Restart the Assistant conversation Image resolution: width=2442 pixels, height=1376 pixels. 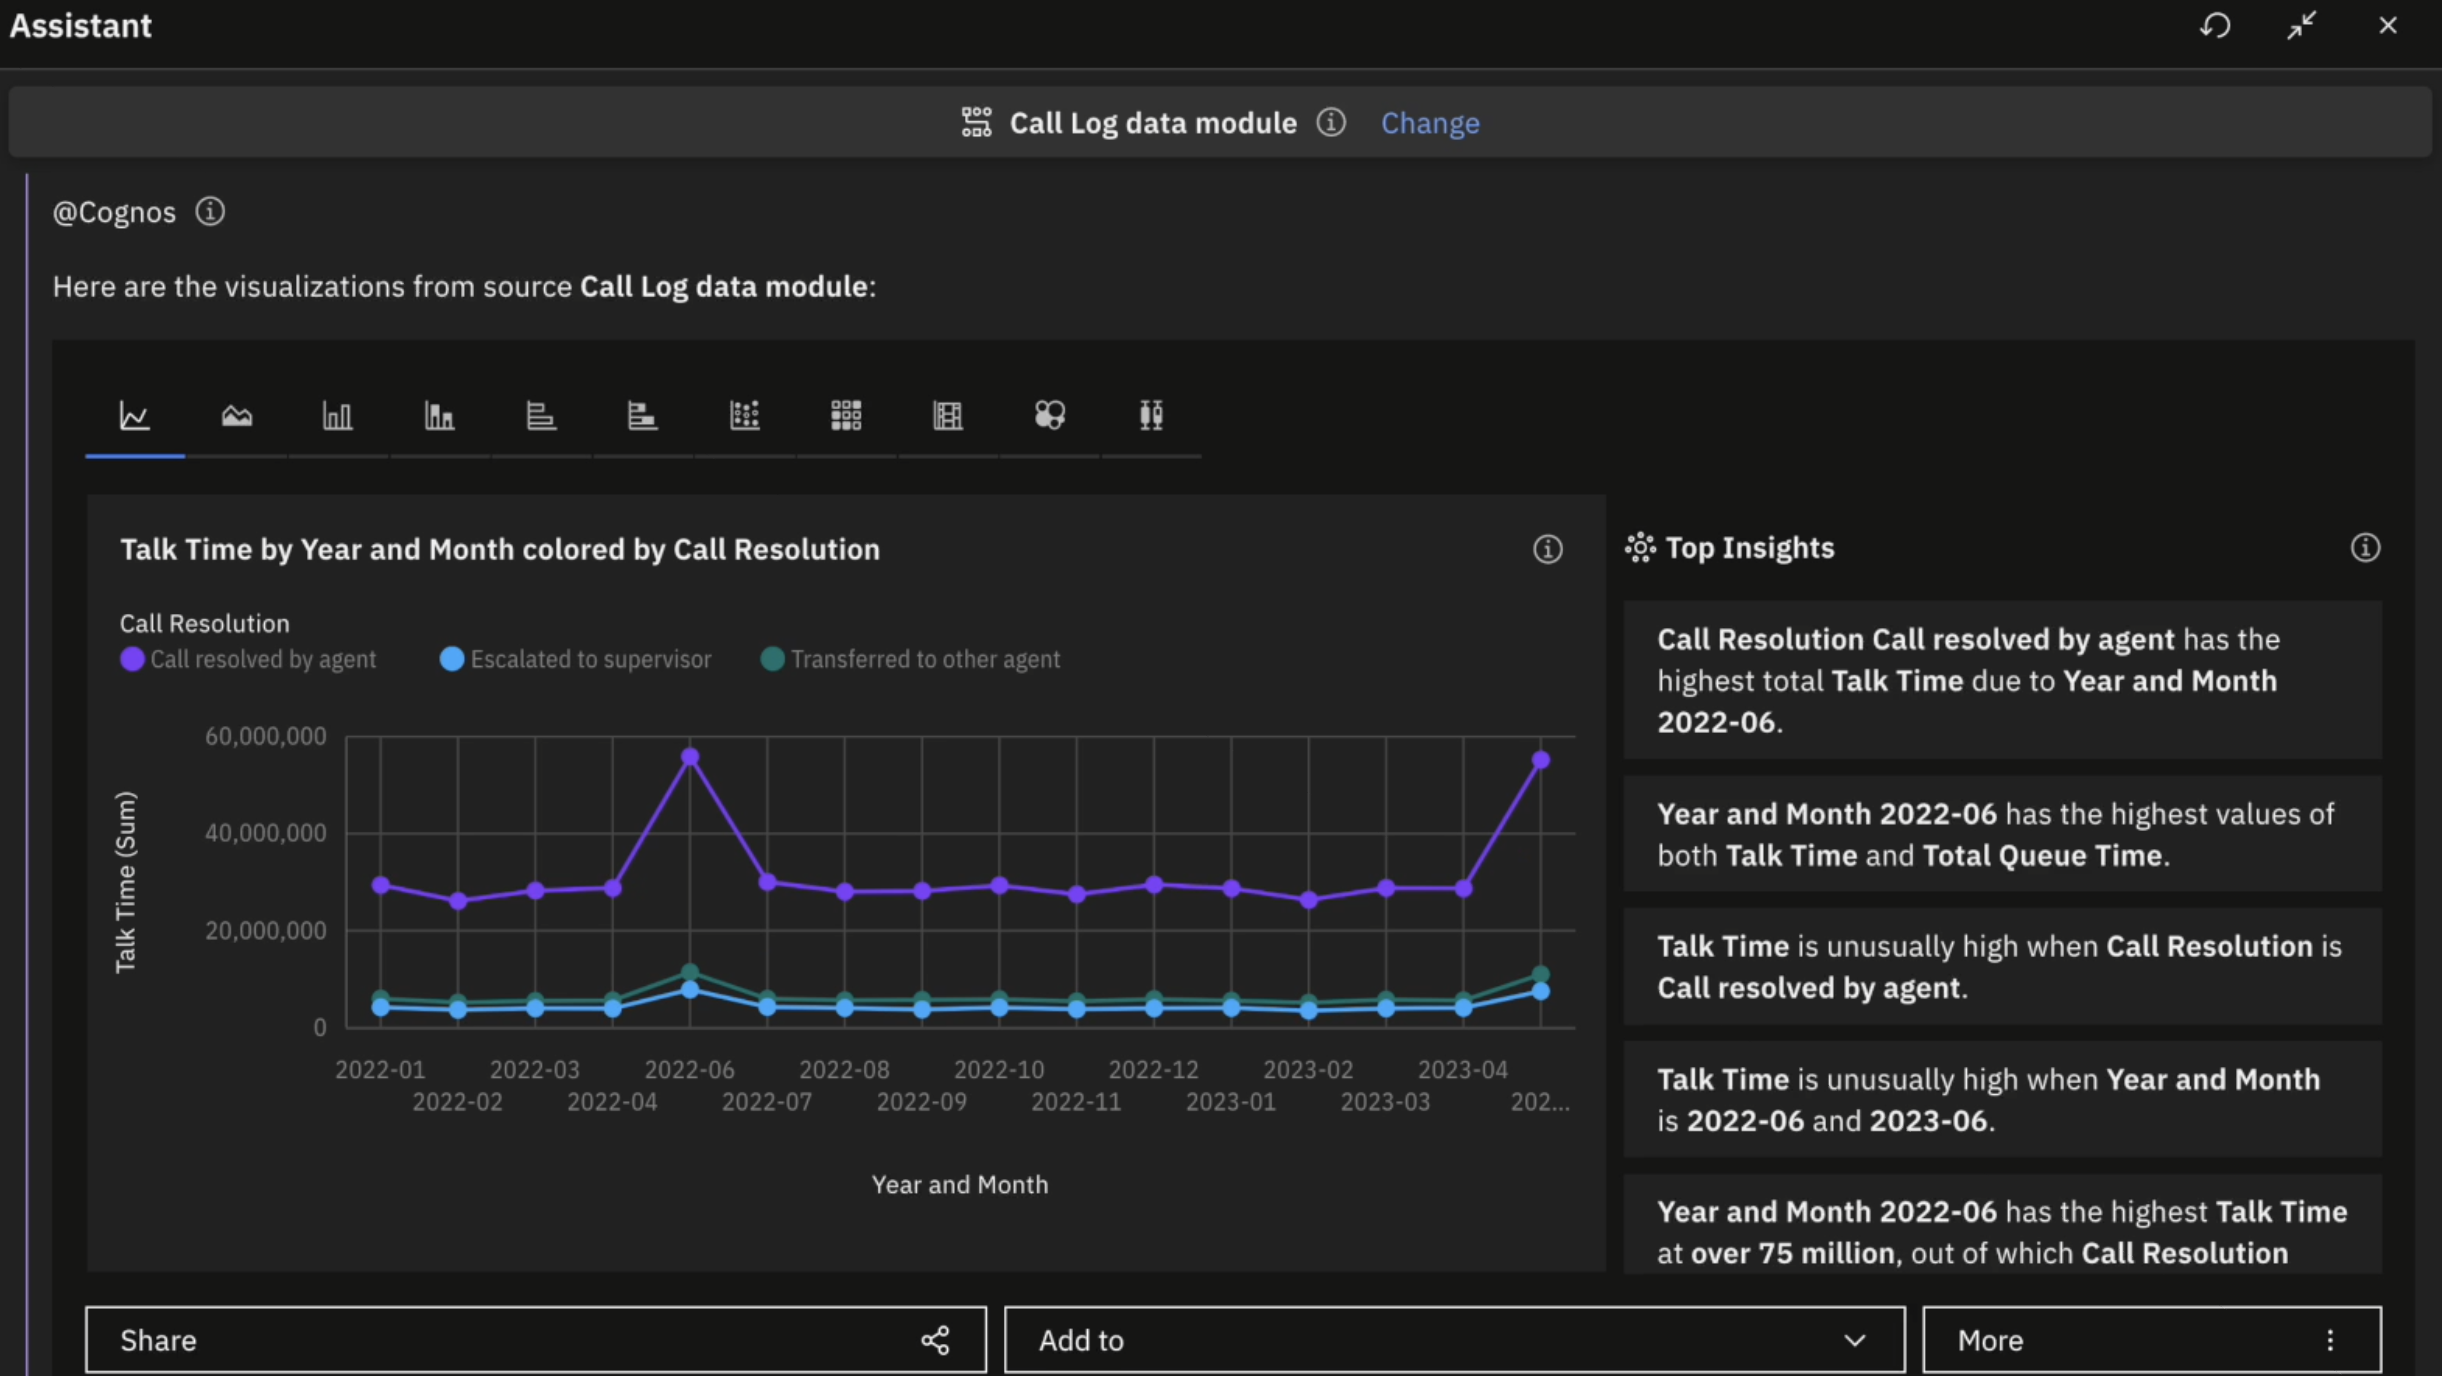[2216, 25]
